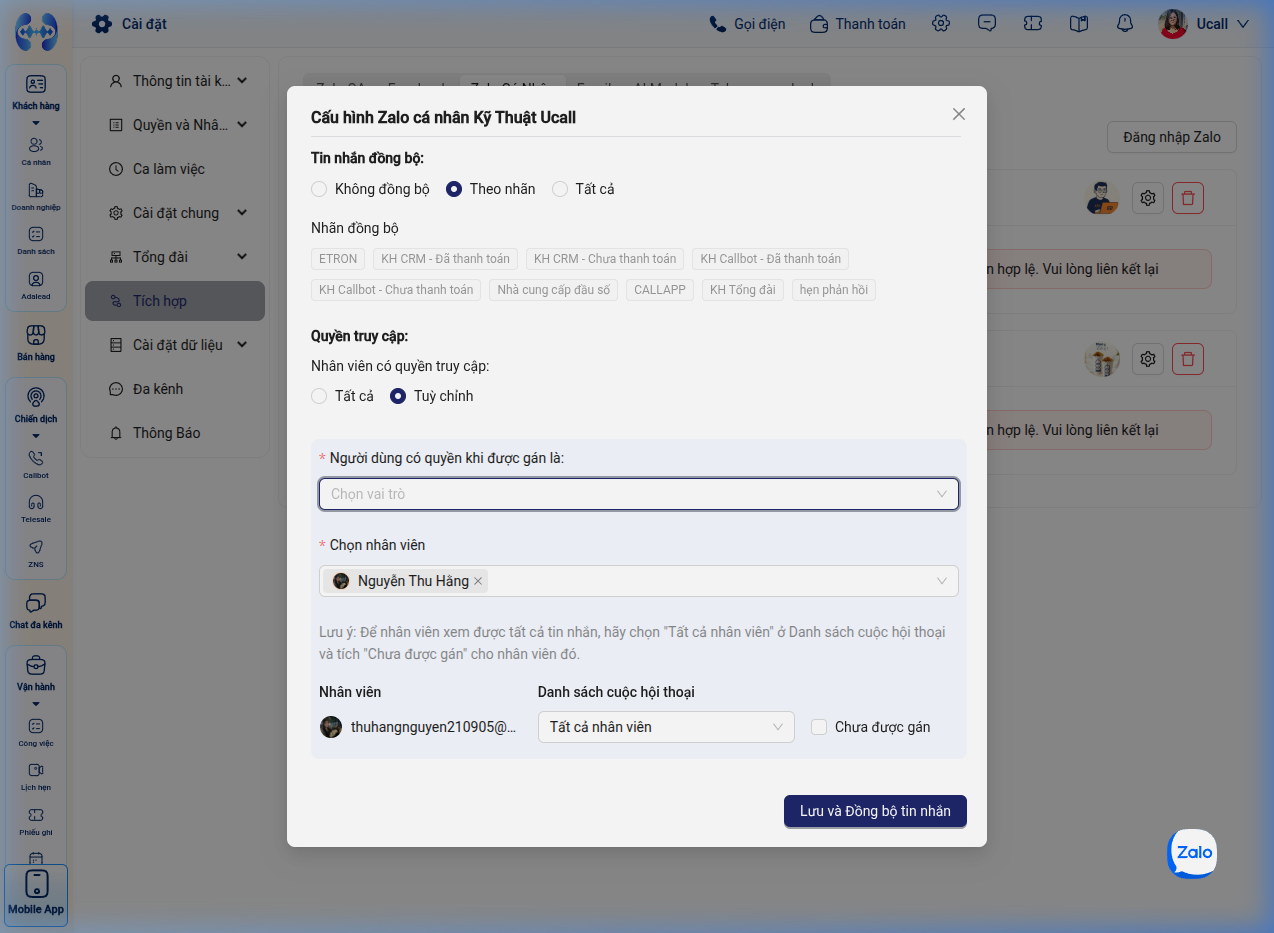Screen dimensions: 1274x933
Task: Expand the Cài đặt chung section
Action: pos(177,213)
